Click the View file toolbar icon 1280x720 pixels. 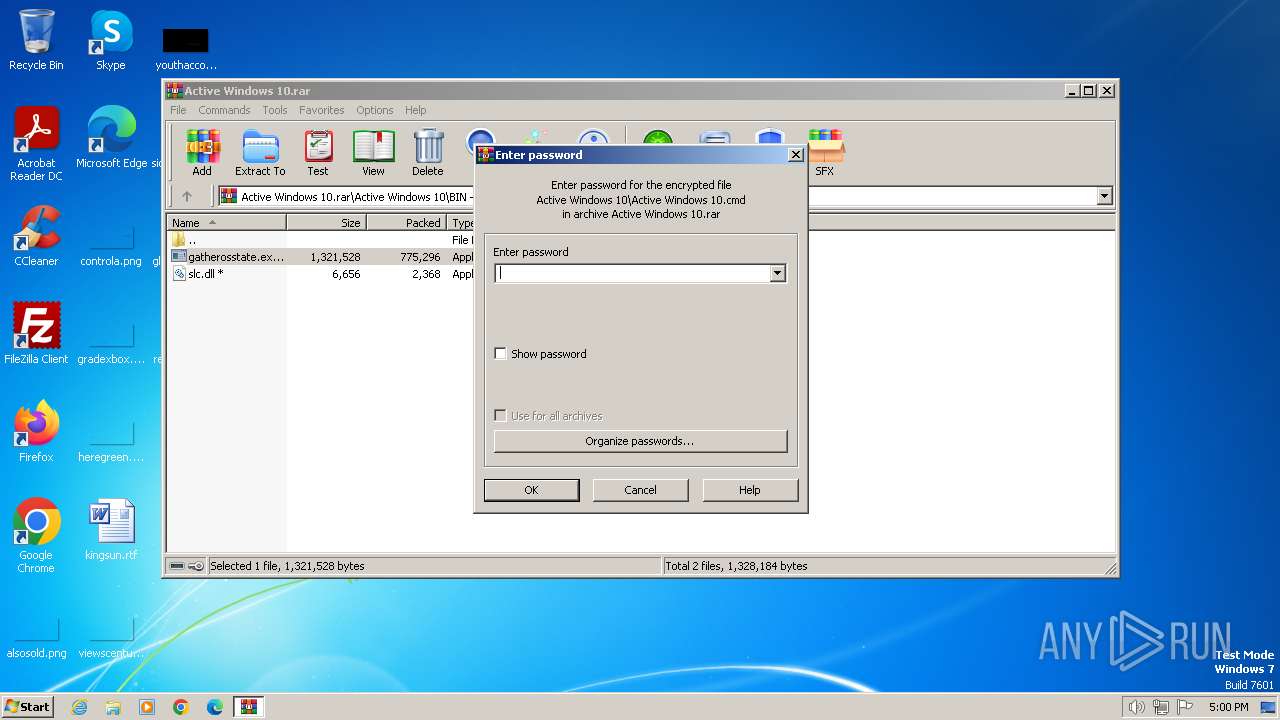373,146
